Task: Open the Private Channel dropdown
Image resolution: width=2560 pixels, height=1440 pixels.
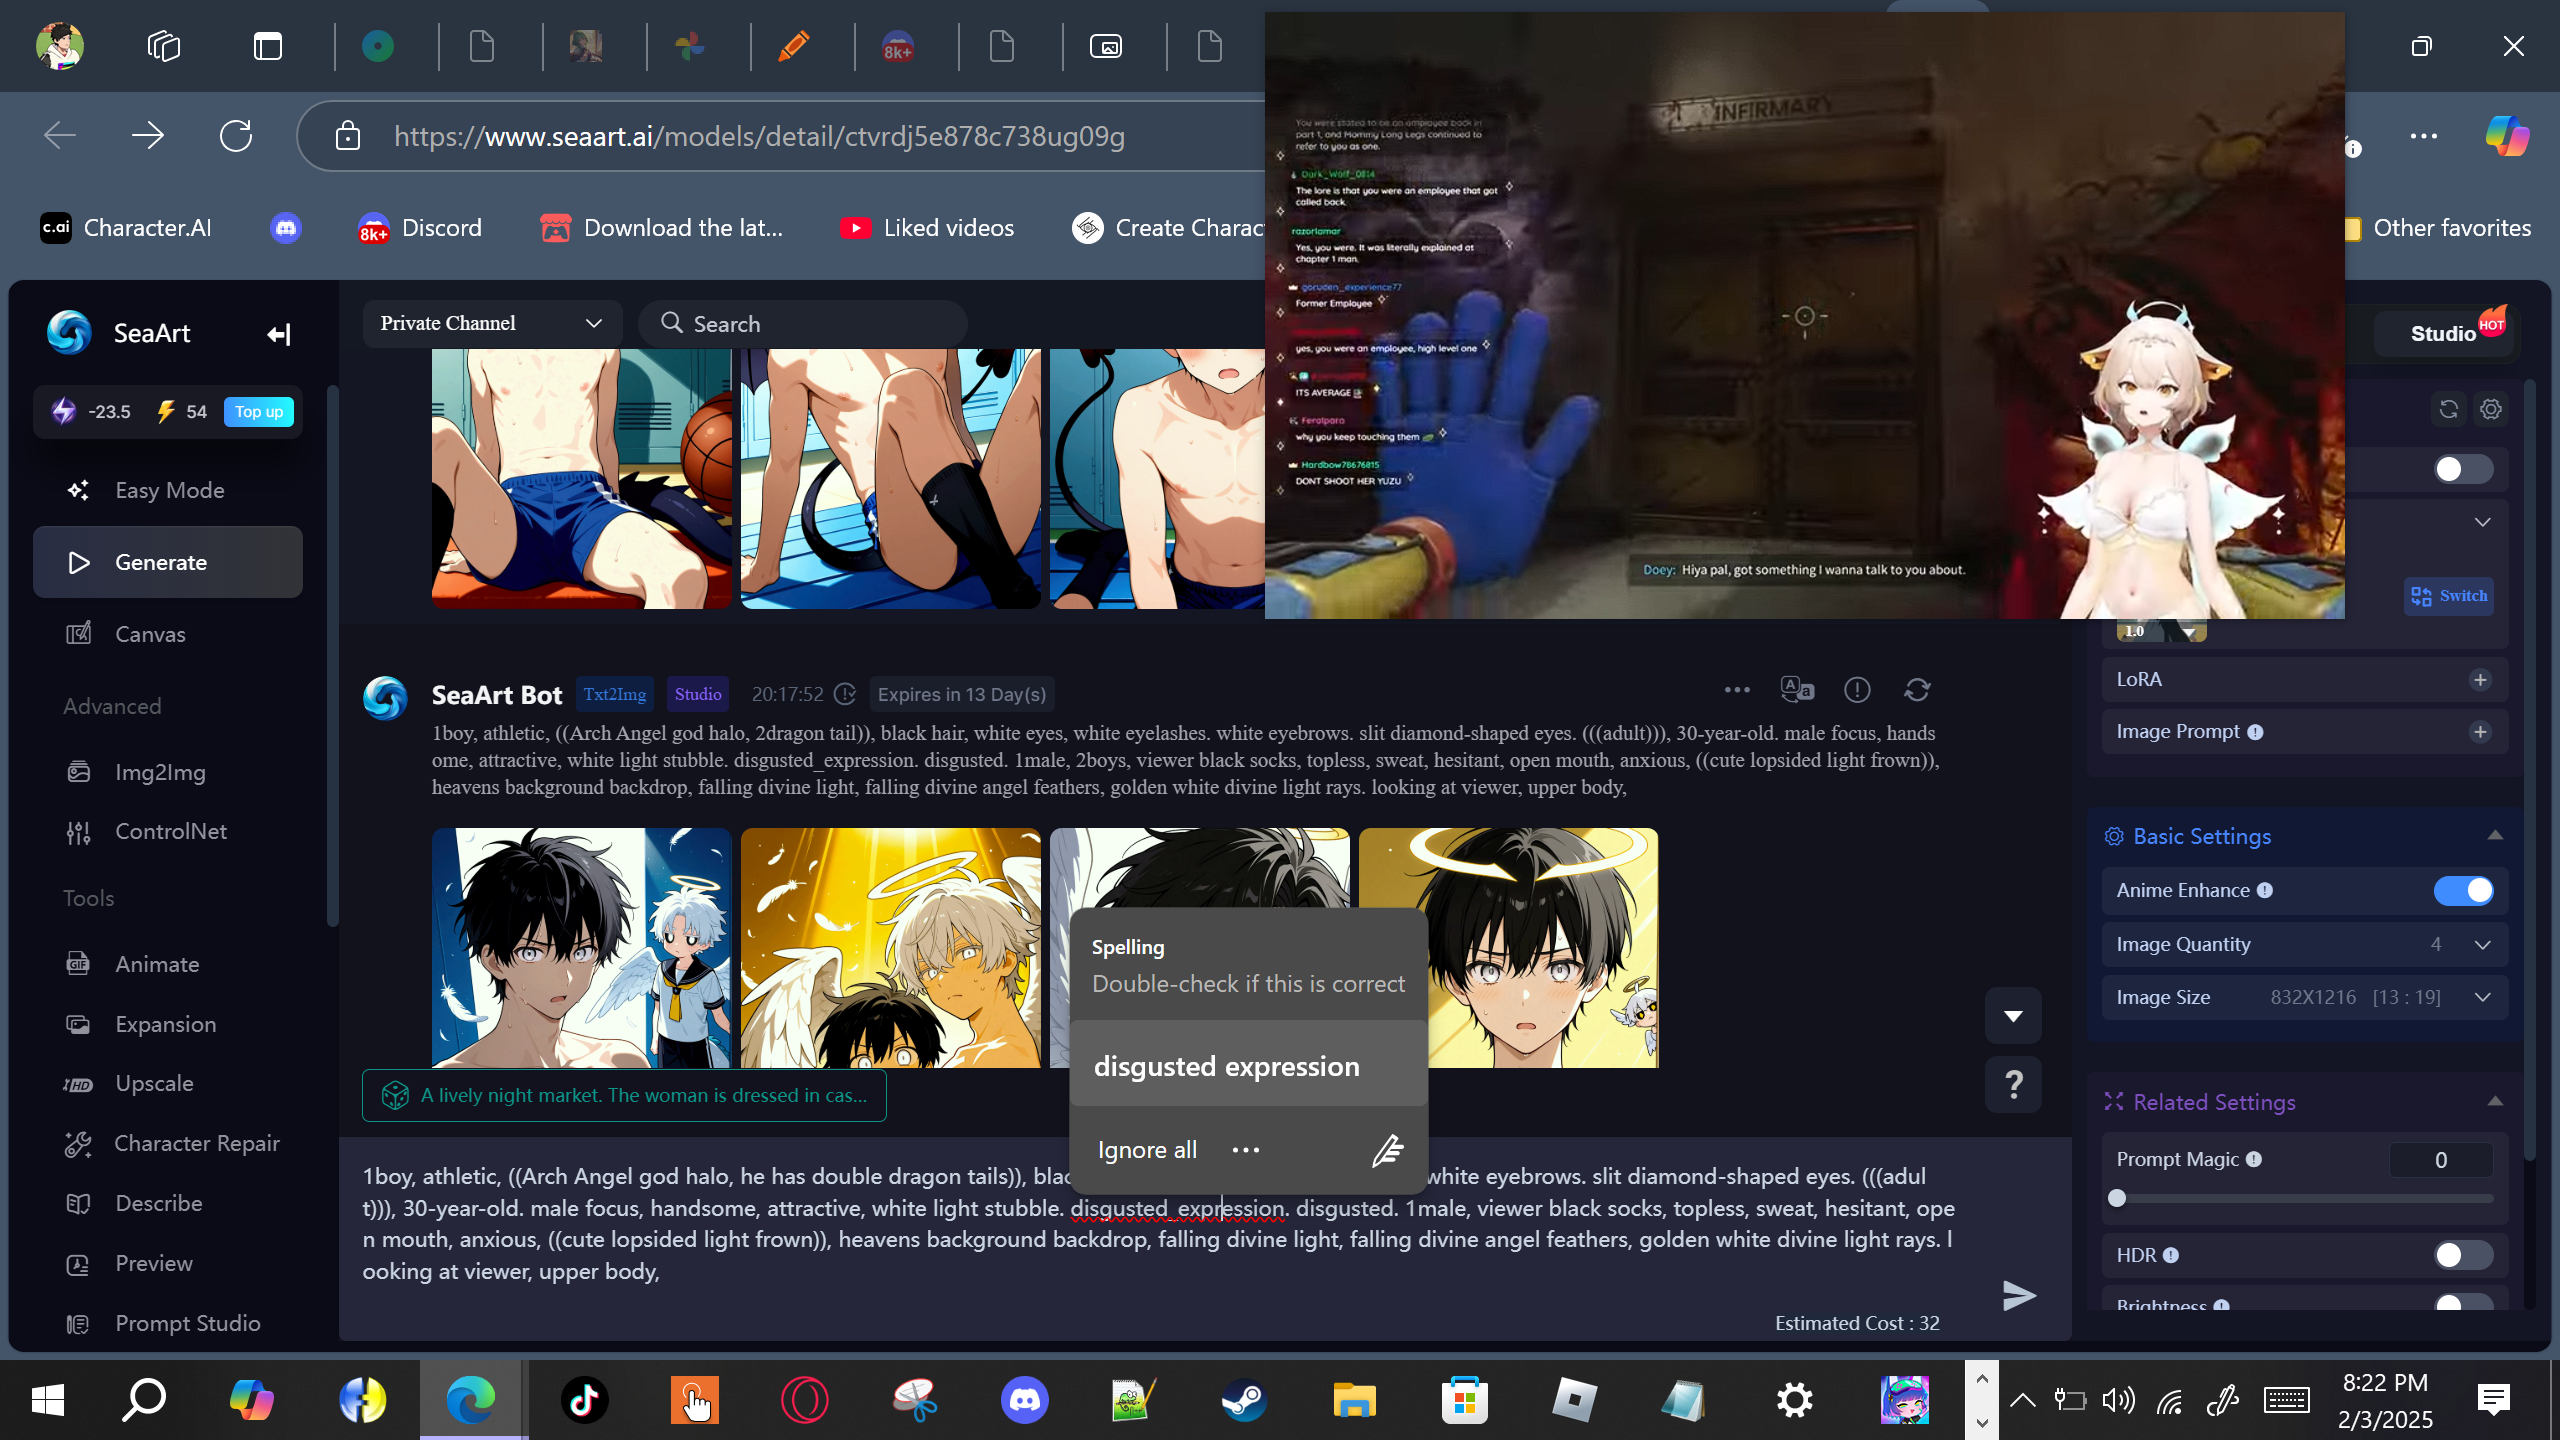Action: point(492,323)
